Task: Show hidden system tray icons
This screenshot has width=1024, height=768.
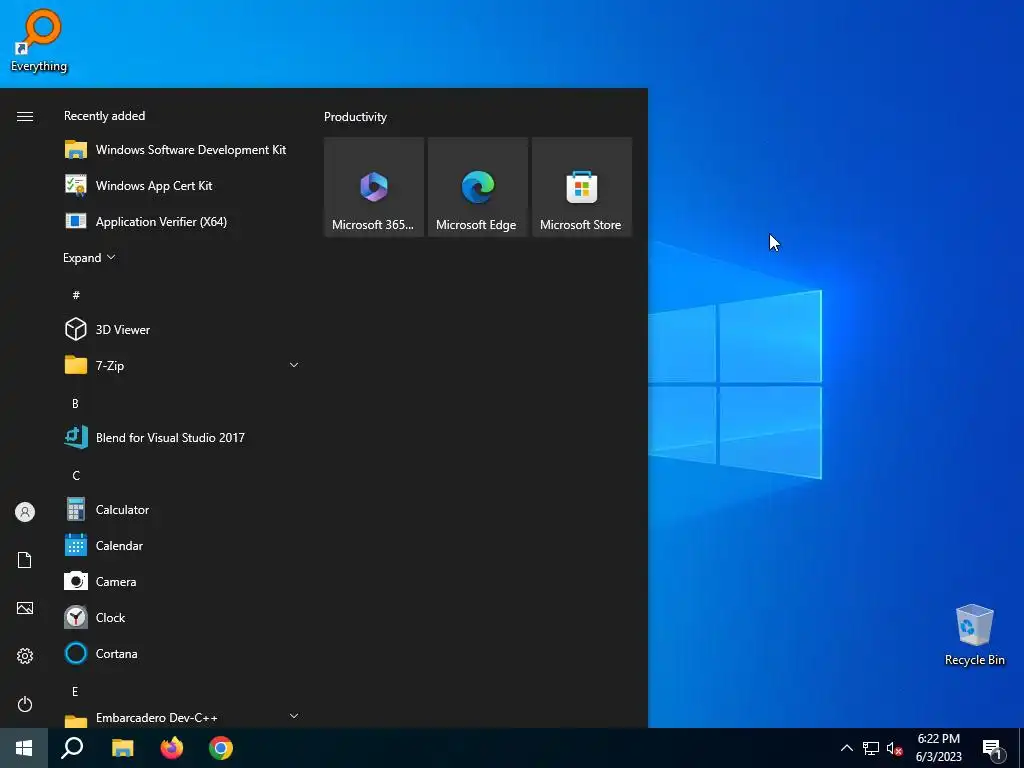Action: tap(846, 748)
